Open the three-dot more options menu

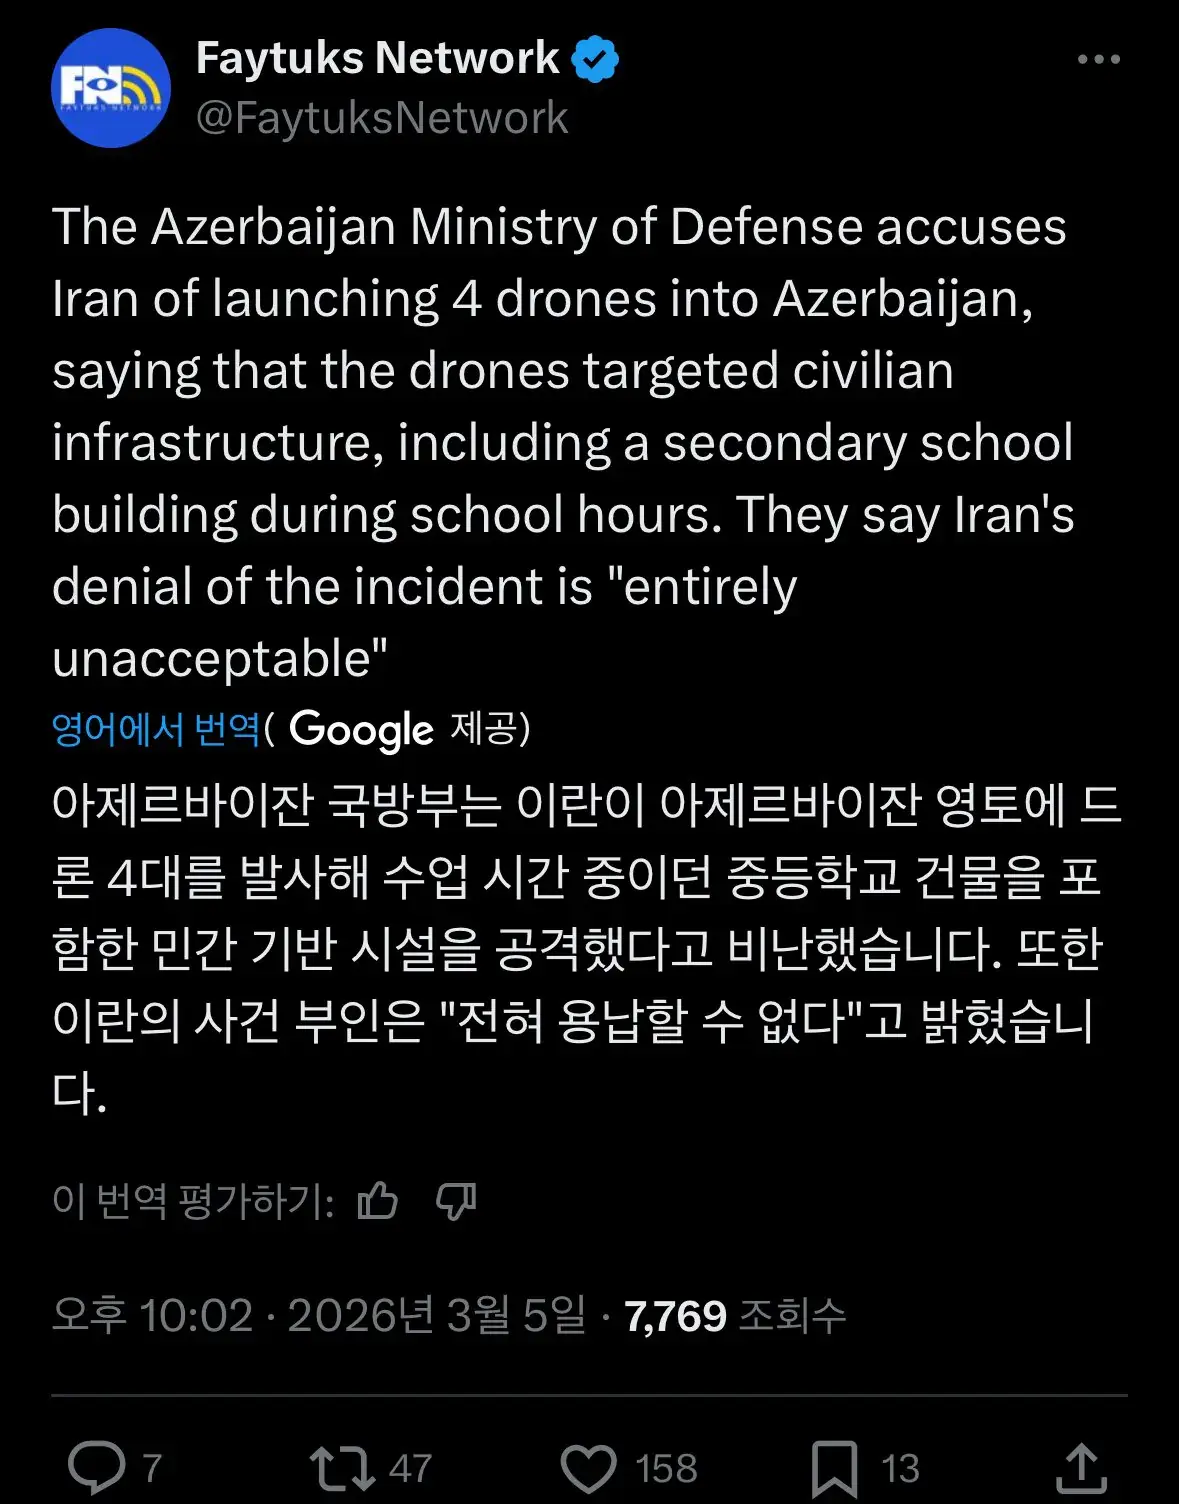click(1098, 60)
